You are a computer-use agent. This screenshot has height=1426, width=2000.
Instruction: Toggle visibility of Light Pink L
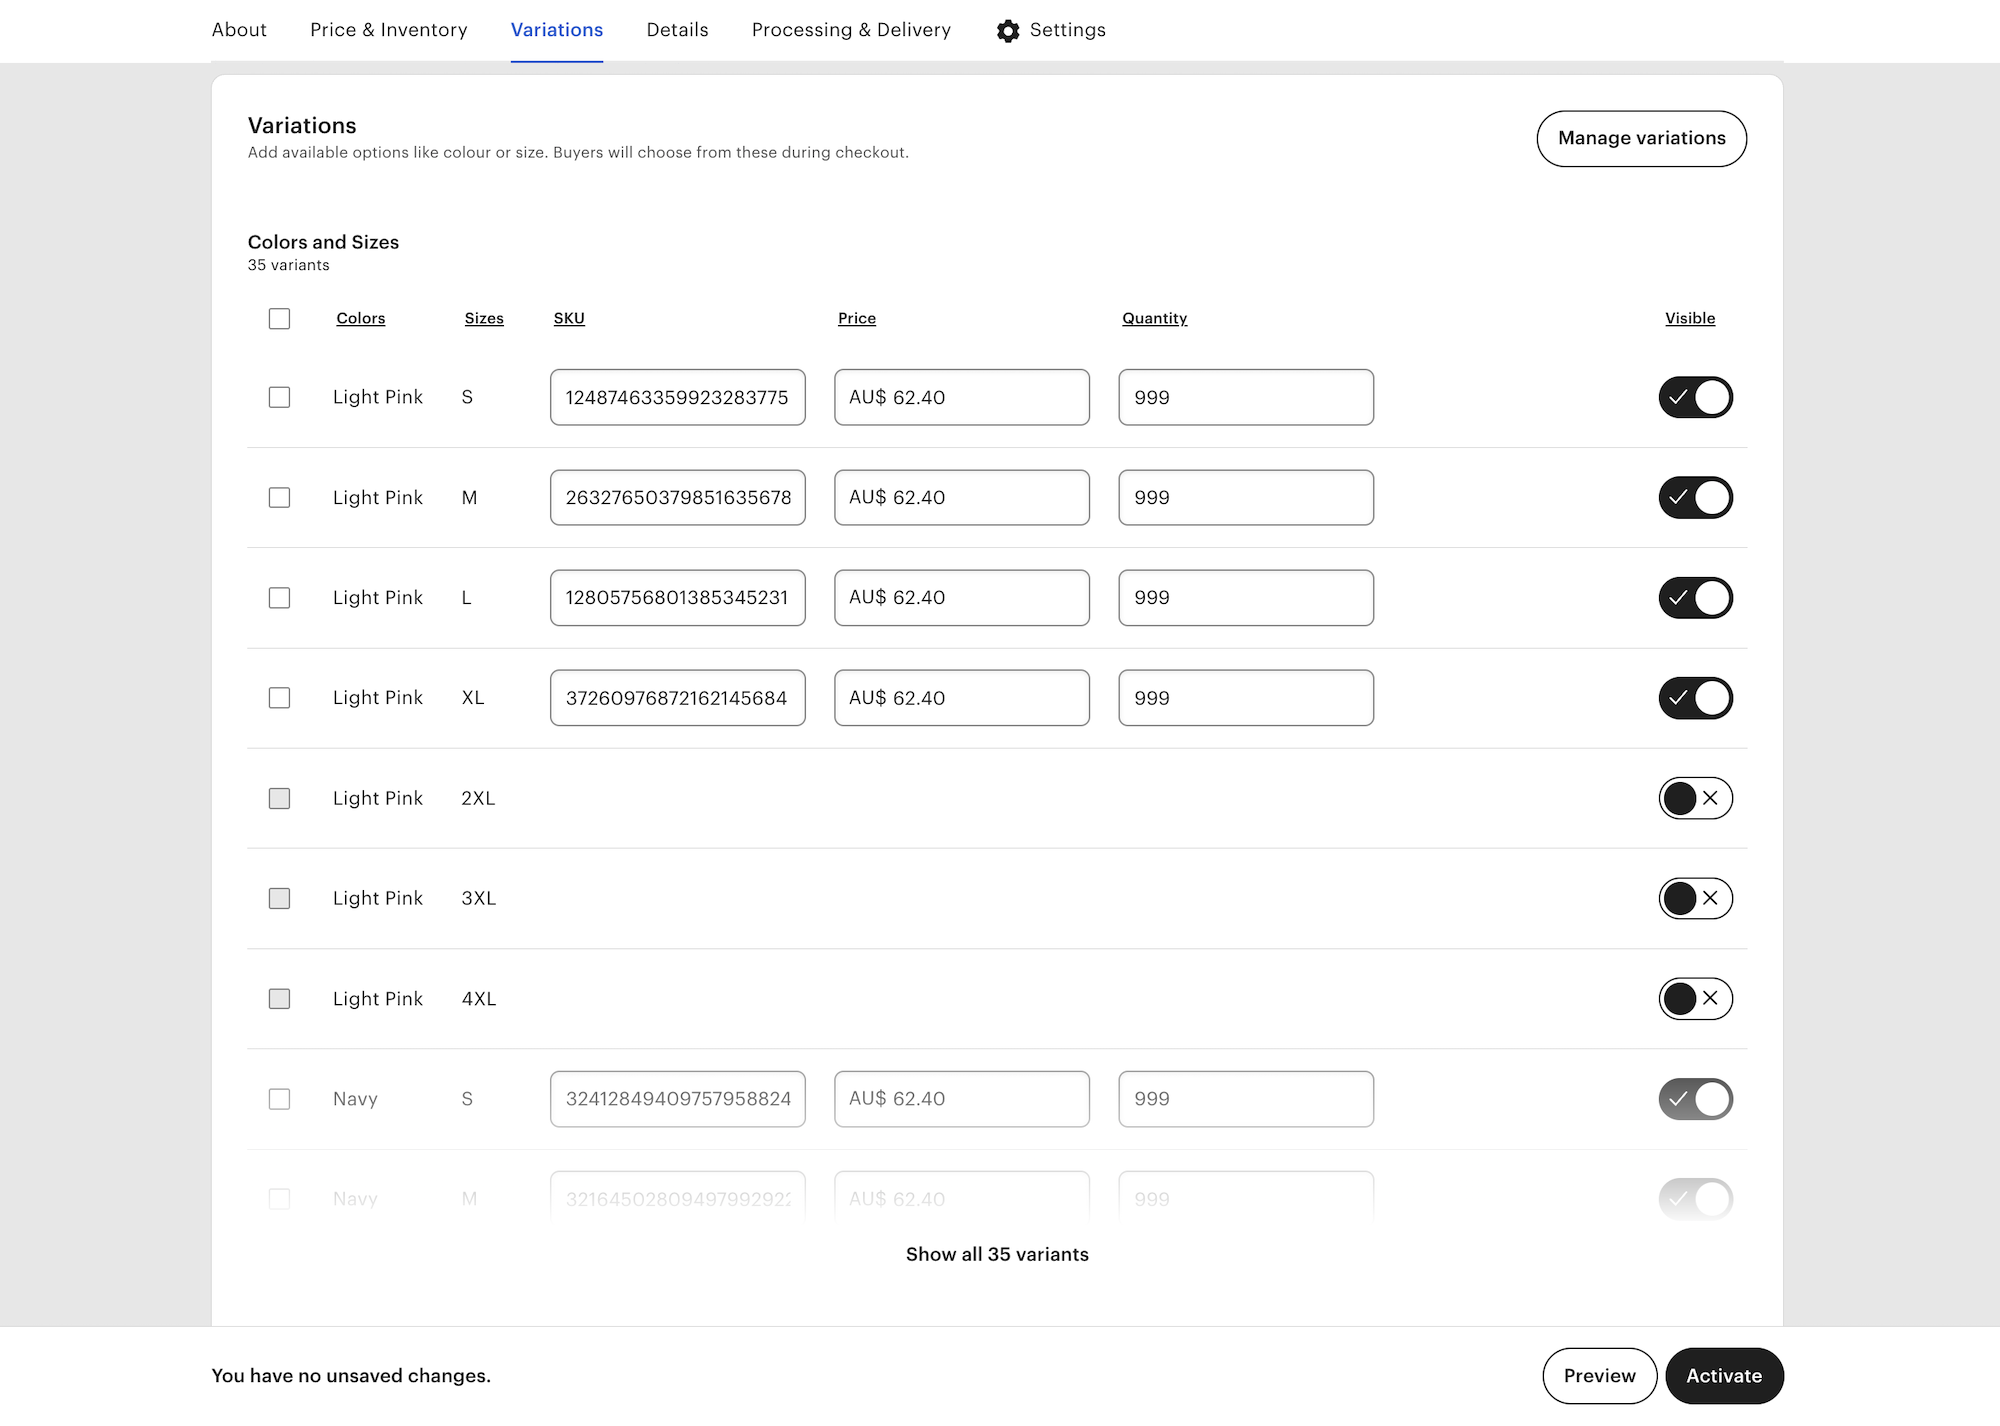pos(1695,597)
